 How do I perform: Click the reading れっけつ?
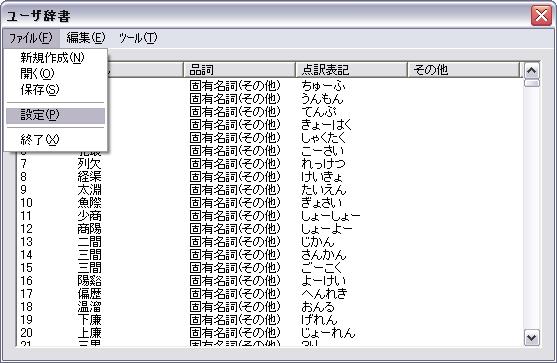[323, 164]
